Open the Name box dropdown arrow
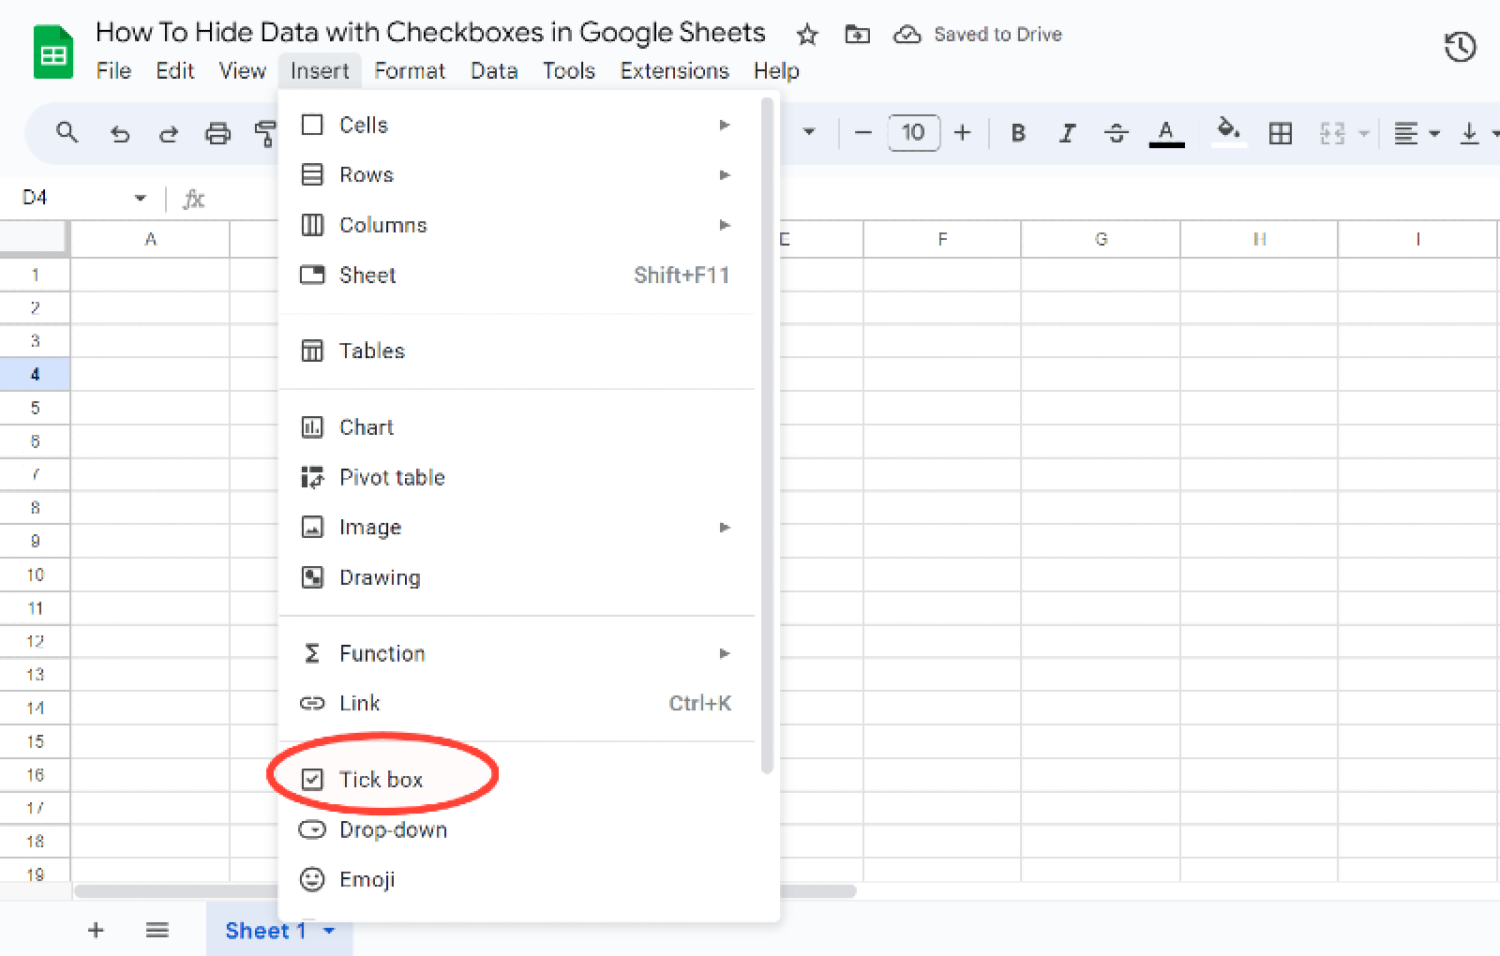The width and height of the screenshot is (1500, 956). (140, 198)
